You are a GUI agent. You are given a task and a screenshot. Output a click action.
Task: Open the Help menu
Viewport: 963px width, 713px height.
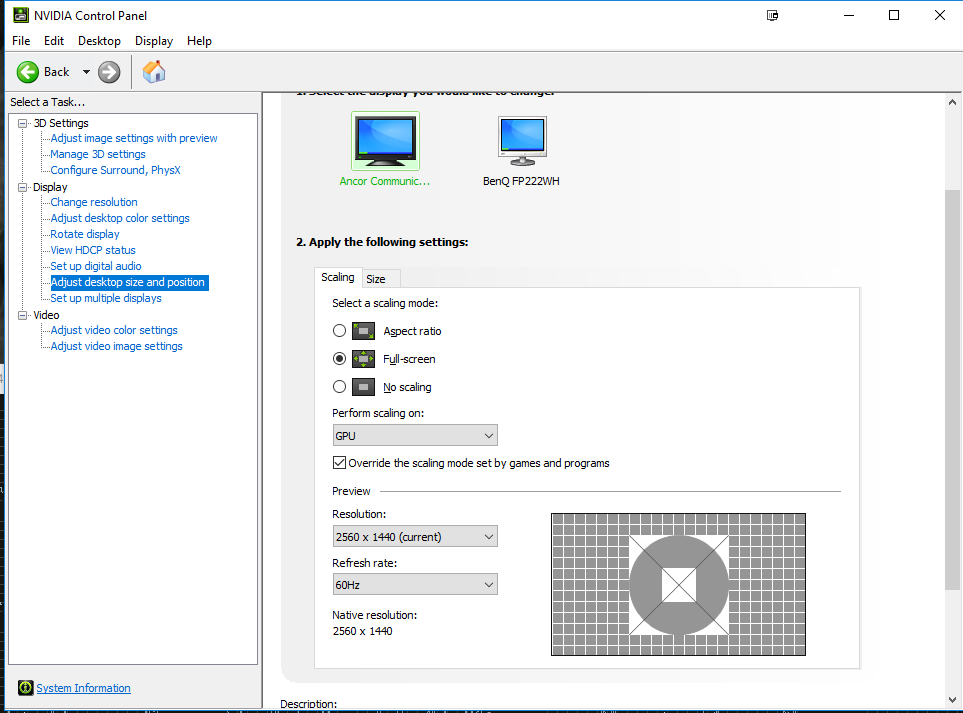200,41
